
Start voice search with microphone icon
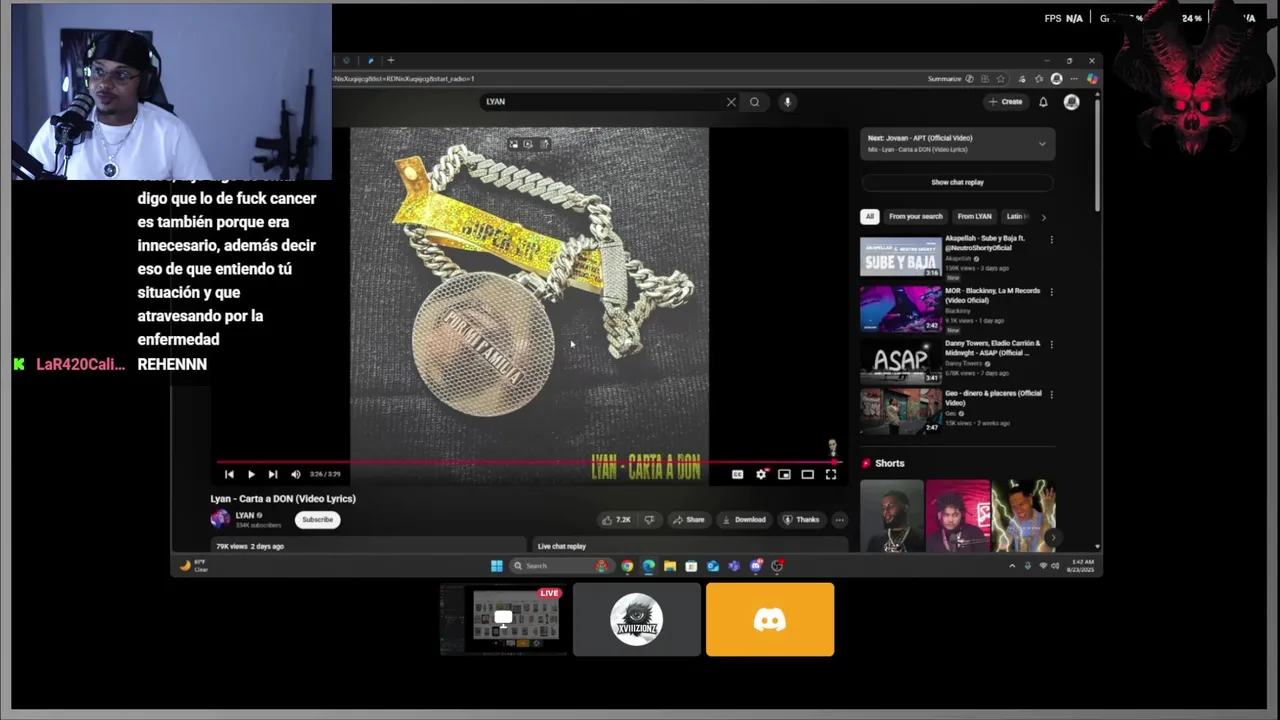pyautogui.click(x=787, y=102)
